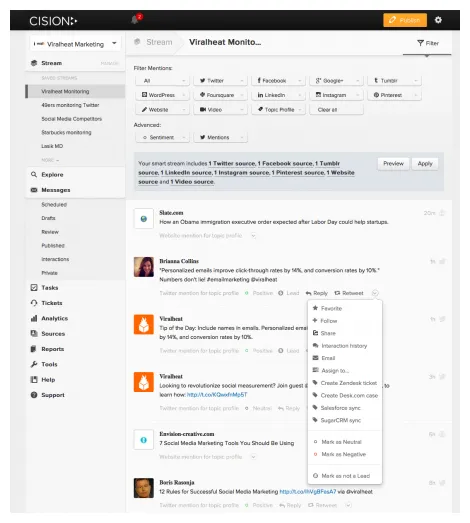
Task: Choose Email in the actions menu
Action: pyautogui.click(x=345, y=358)
